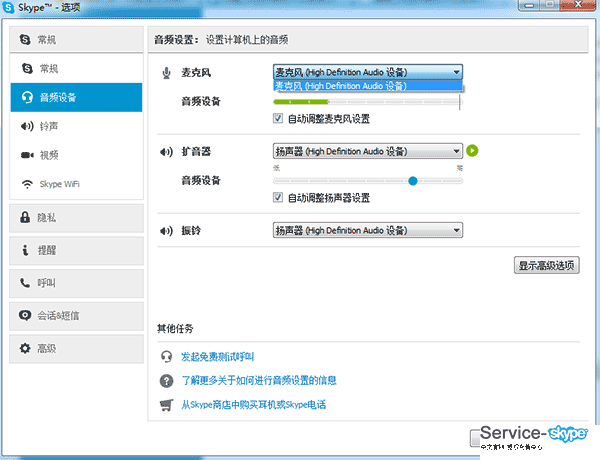
Task: Open the 隐私 privacy section
Action: click(77, 218)
